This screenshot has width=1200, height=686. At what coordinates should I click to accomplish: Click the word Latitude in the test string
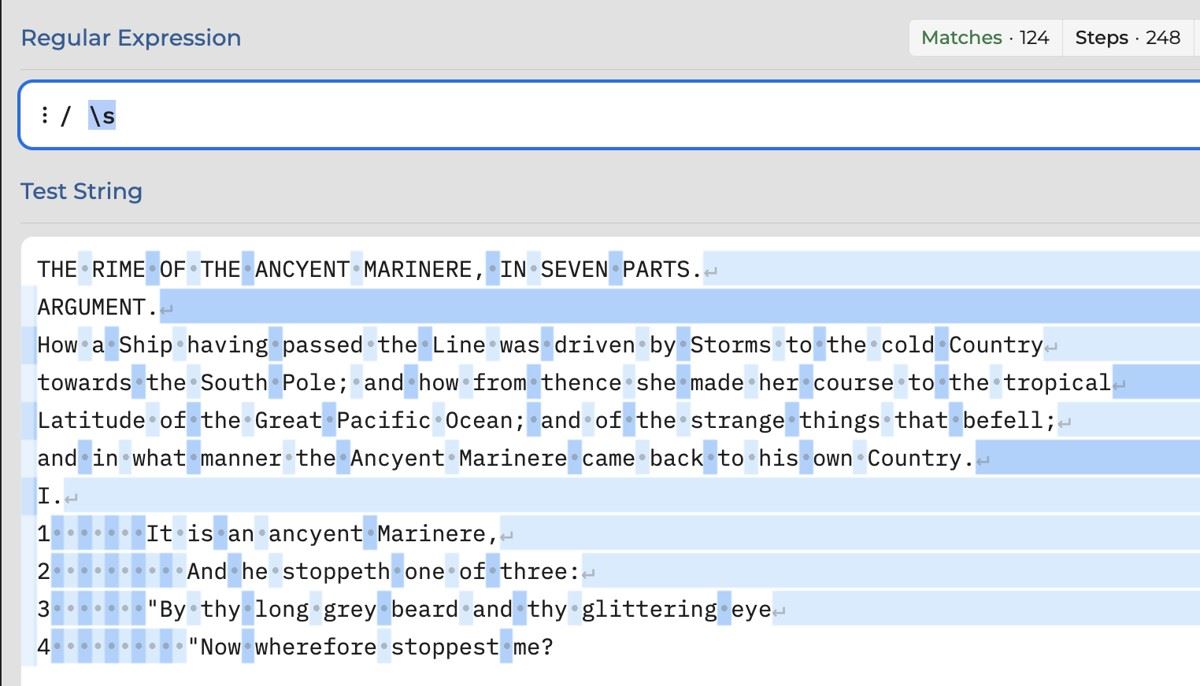click(91, 421)
